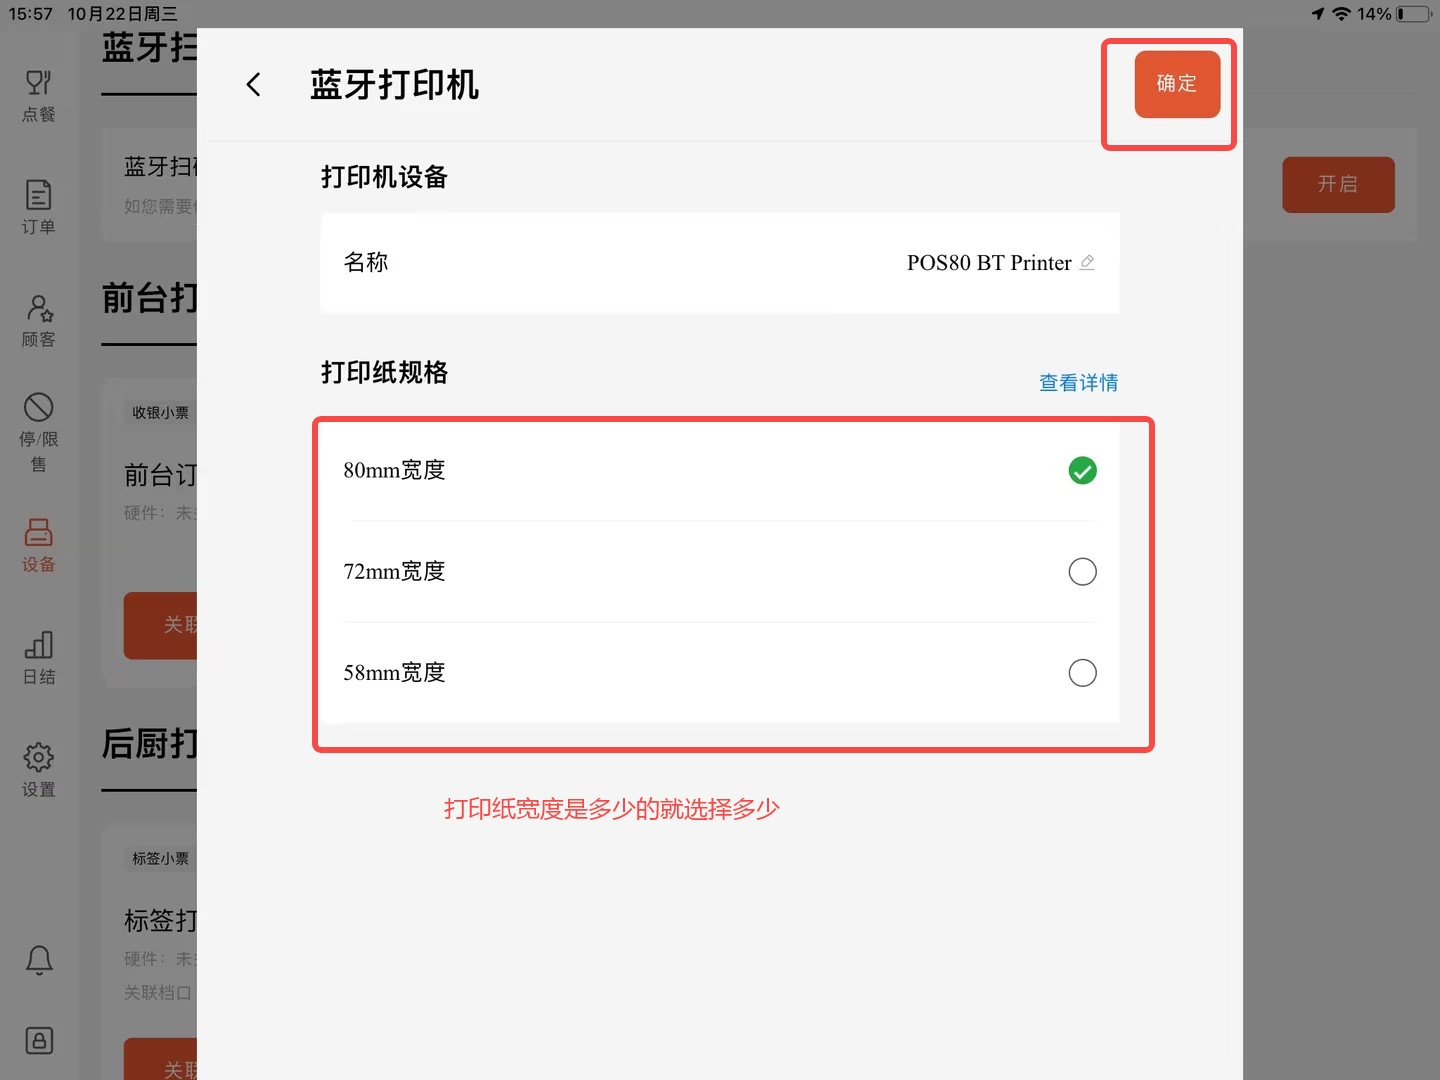Select the 80mm宽度 paper option
Viewport: 1440px width, 1080px height.
click(x=720, y=470)
